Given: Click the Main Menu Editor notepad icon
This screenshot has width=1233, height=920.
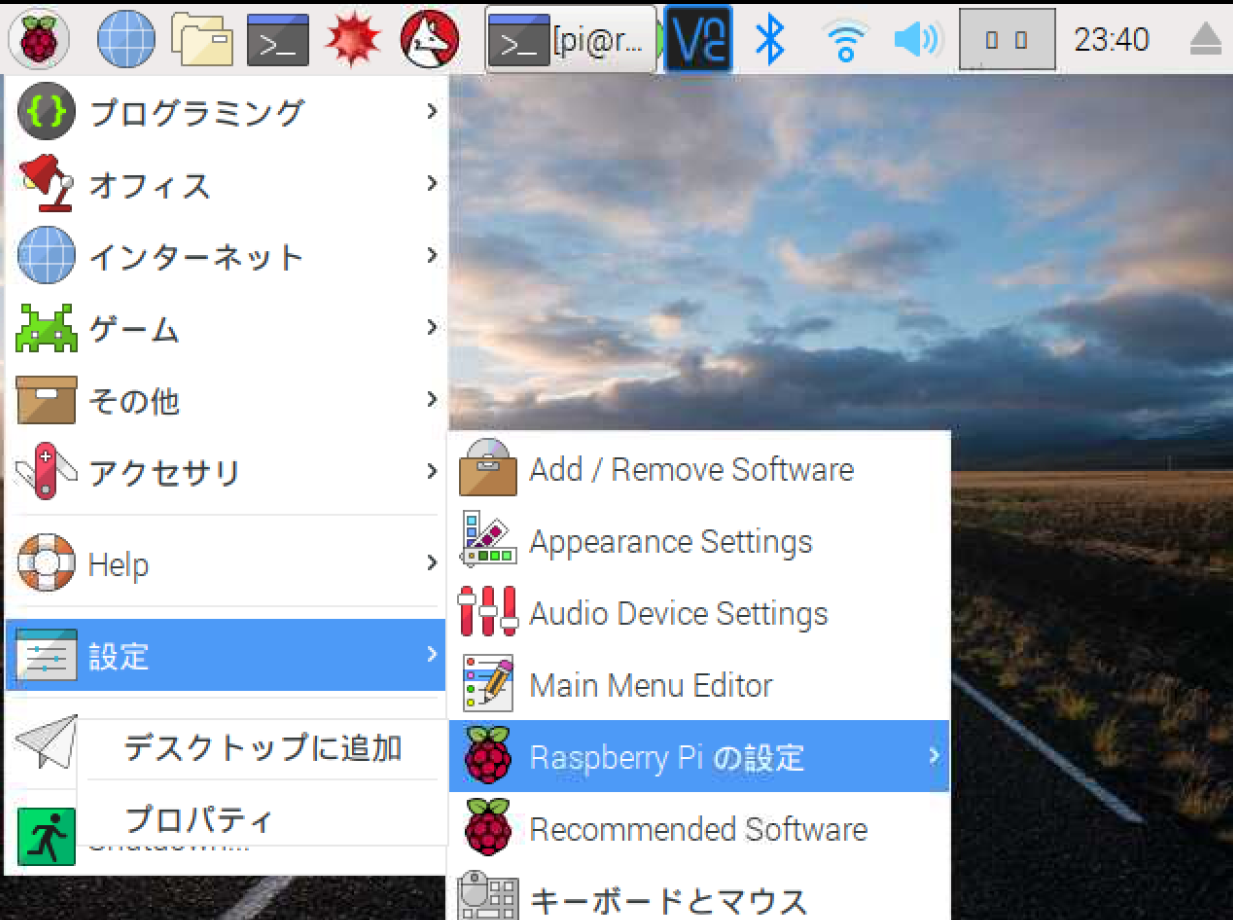Looking at the screenshot, I should pyautogui.click(x=488, y=684).
